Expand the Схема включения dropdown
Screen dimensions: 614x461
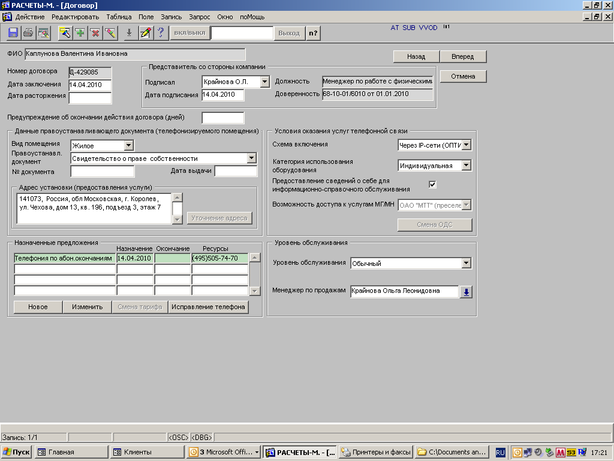[465, 145]
